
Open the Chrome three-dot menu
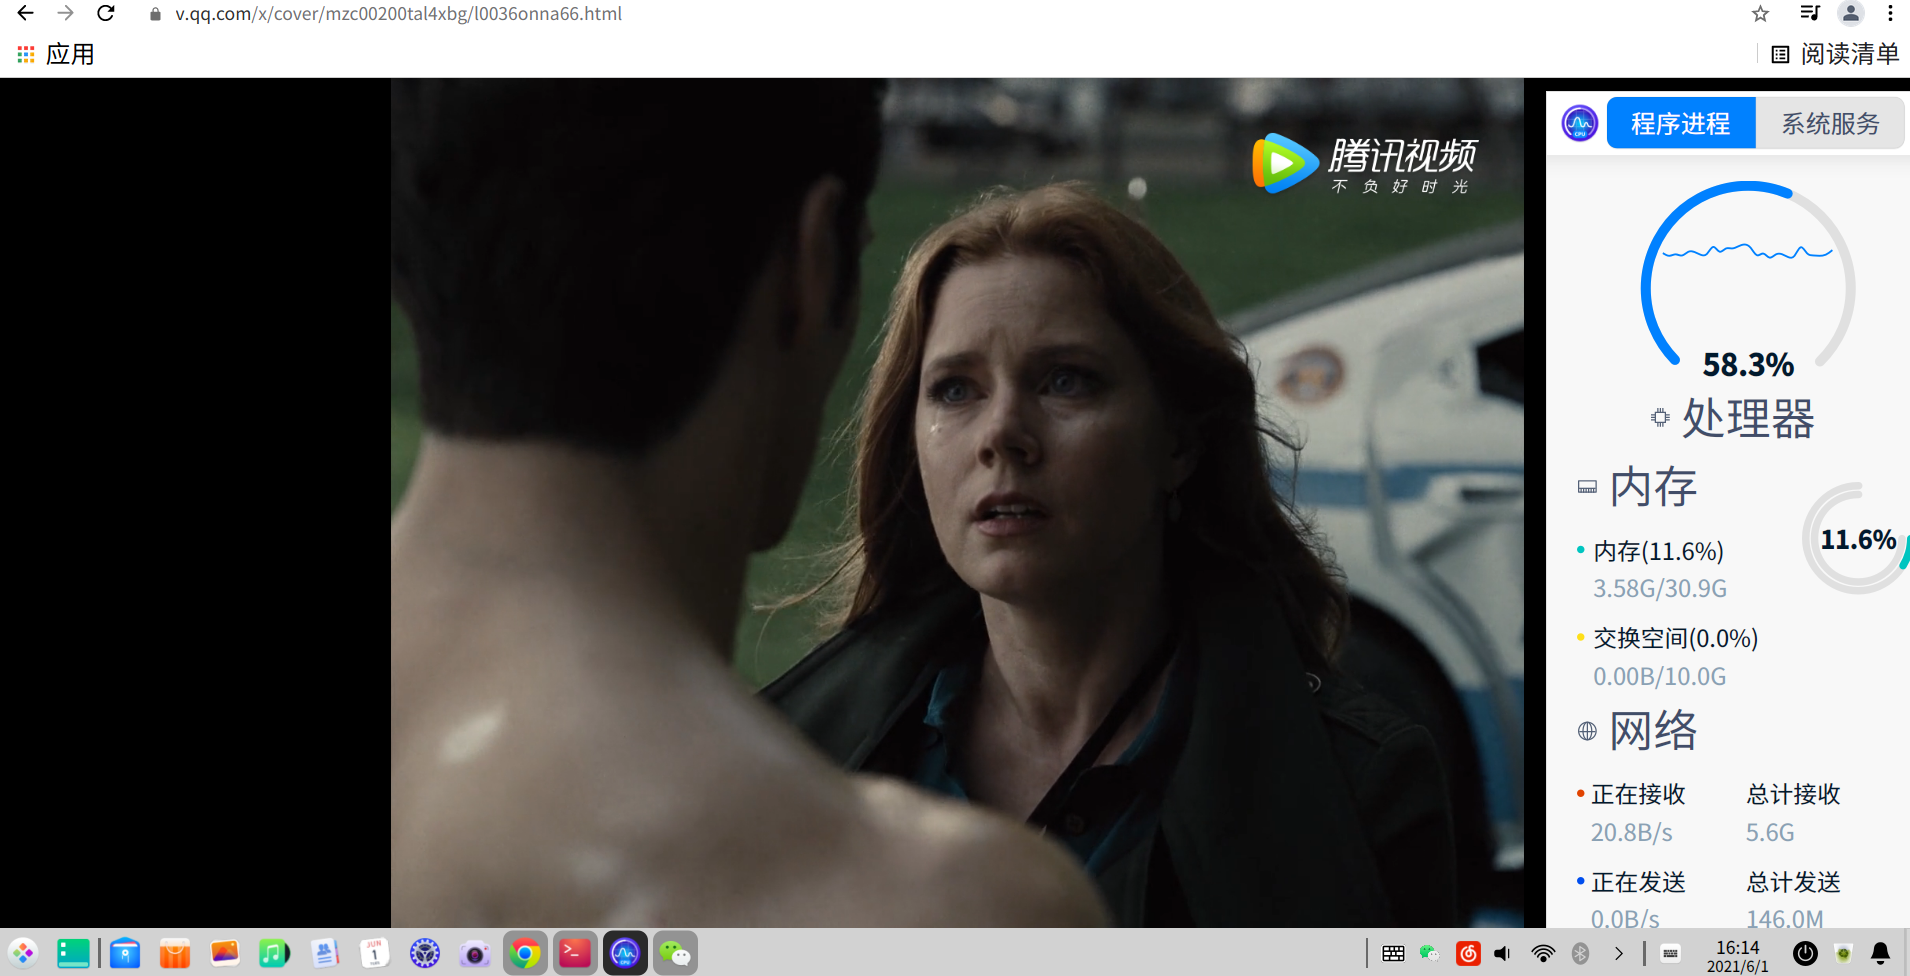(1890, 14)
